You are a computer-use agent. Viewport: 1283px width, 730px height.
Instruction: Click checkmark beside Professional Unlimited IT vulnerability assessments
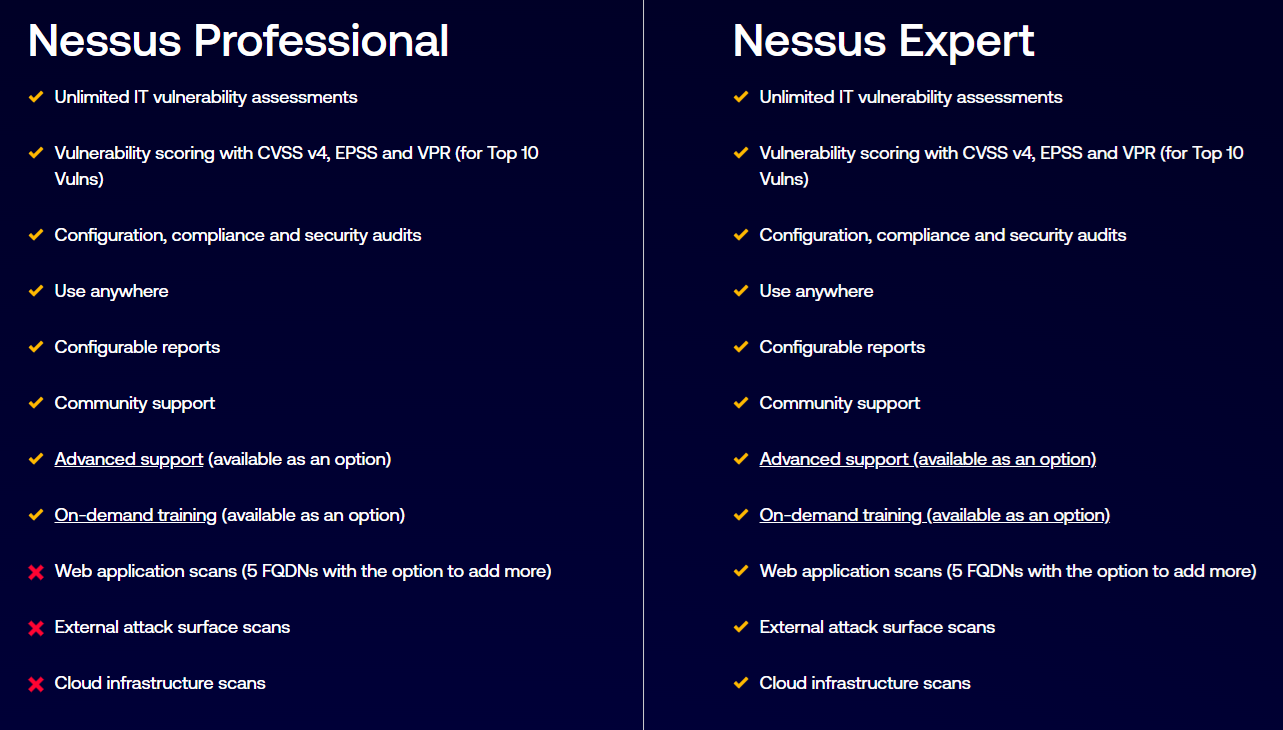click(x=36, y=97)
